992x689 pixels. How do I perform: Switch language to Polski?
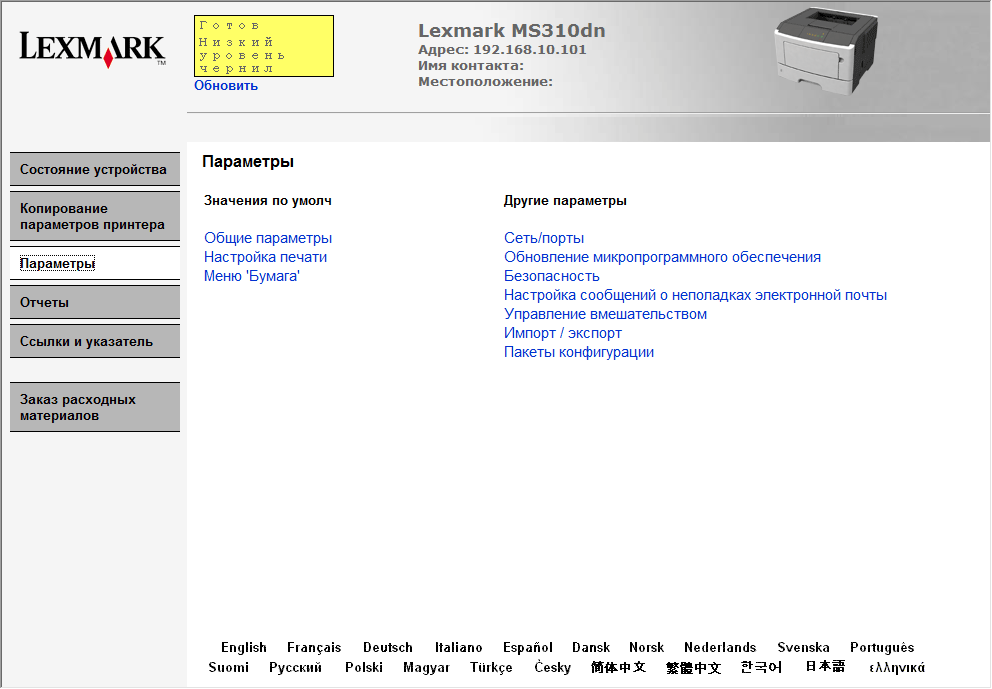pos(364,667)
